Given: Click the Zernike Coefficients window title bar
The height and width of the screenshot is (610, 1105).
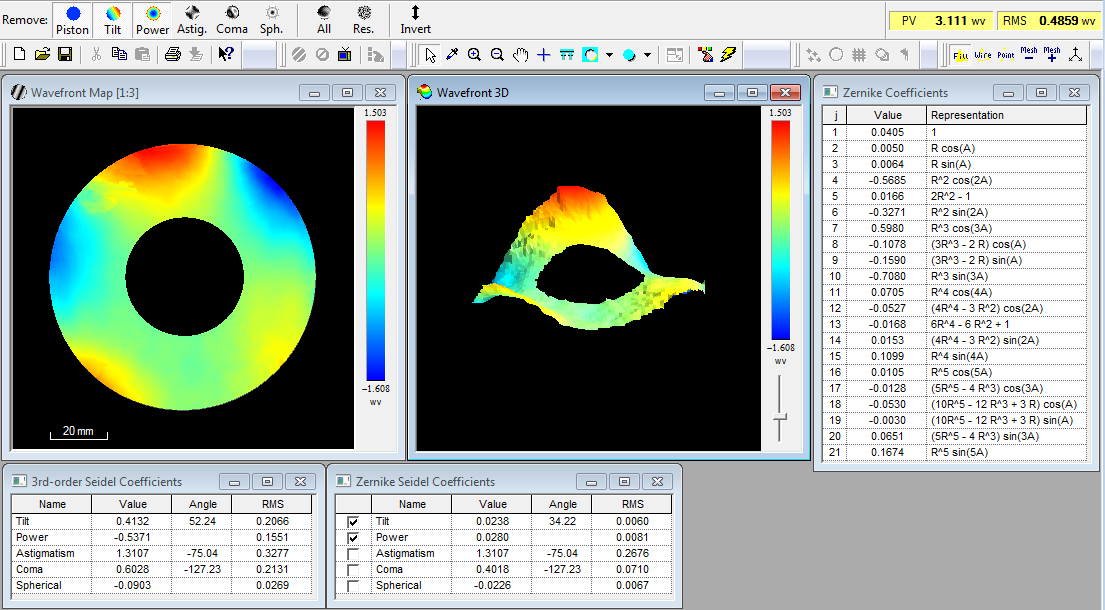Looking at the screenshot, I should (956, 92).
